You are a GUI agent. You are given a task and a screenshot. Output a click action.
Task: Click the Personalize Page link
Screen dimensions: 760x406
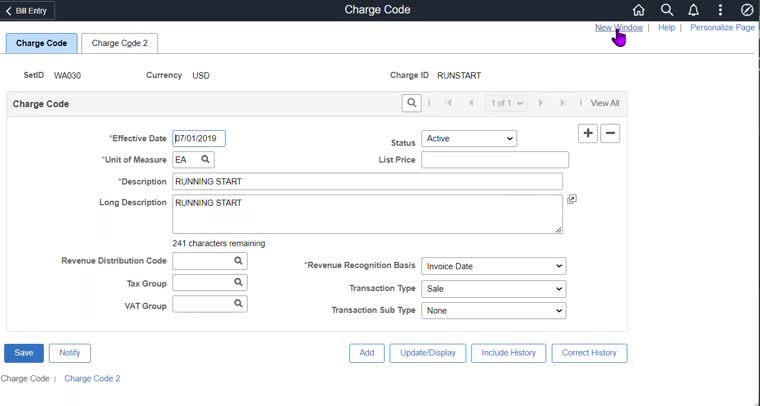[x=722, y=28]
